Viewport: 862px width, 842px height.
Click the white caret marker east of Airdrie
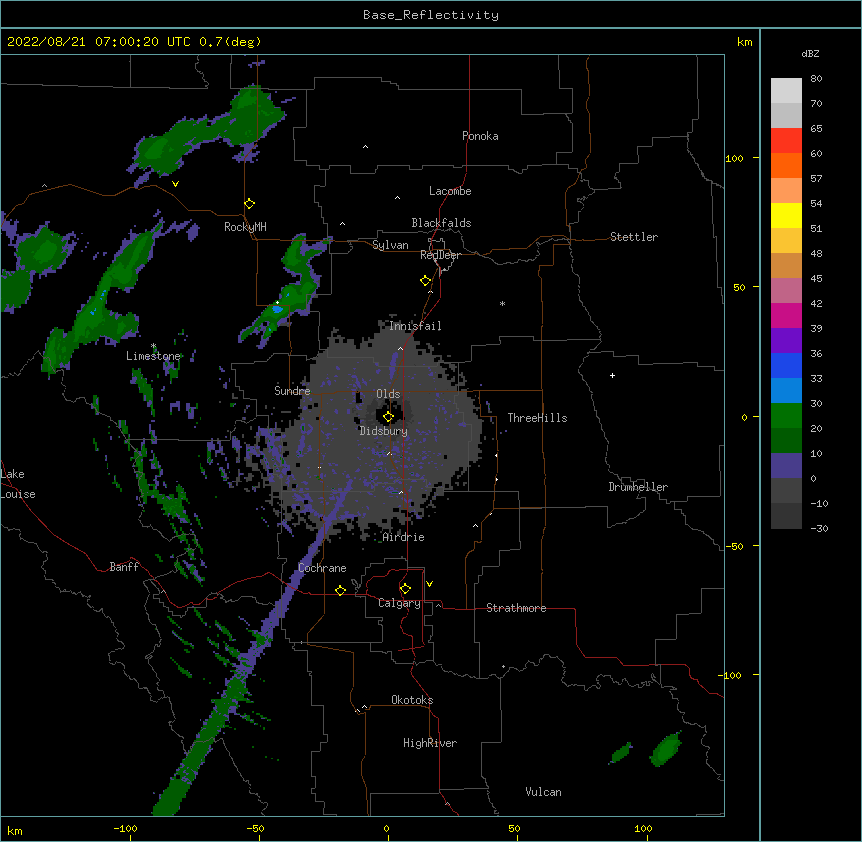(476, 526)
